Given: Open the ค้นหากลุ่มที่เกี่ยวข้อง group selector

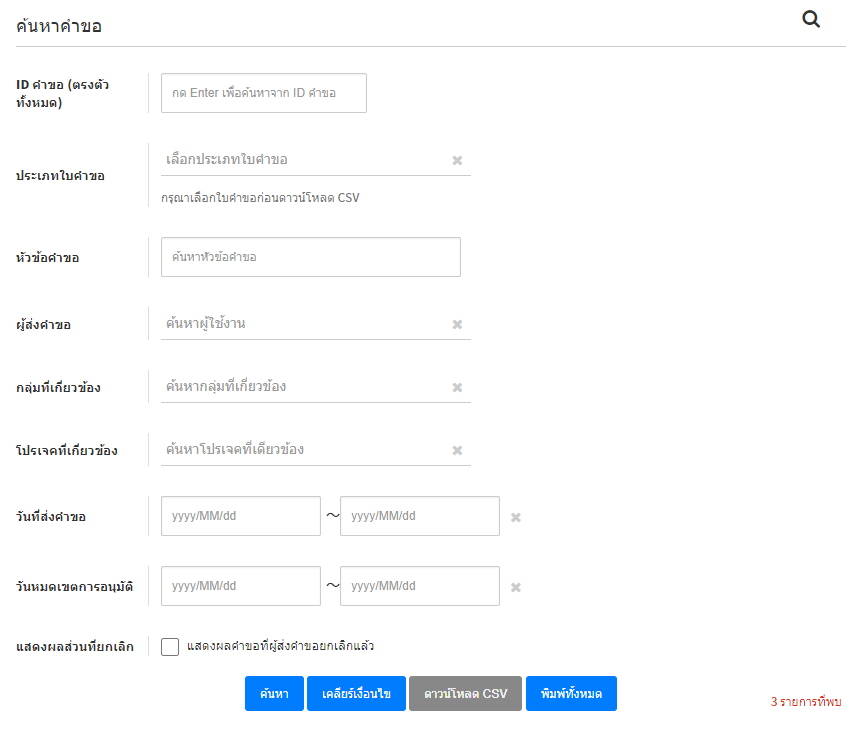Looking at the screenshot, I should pos(300,387).
